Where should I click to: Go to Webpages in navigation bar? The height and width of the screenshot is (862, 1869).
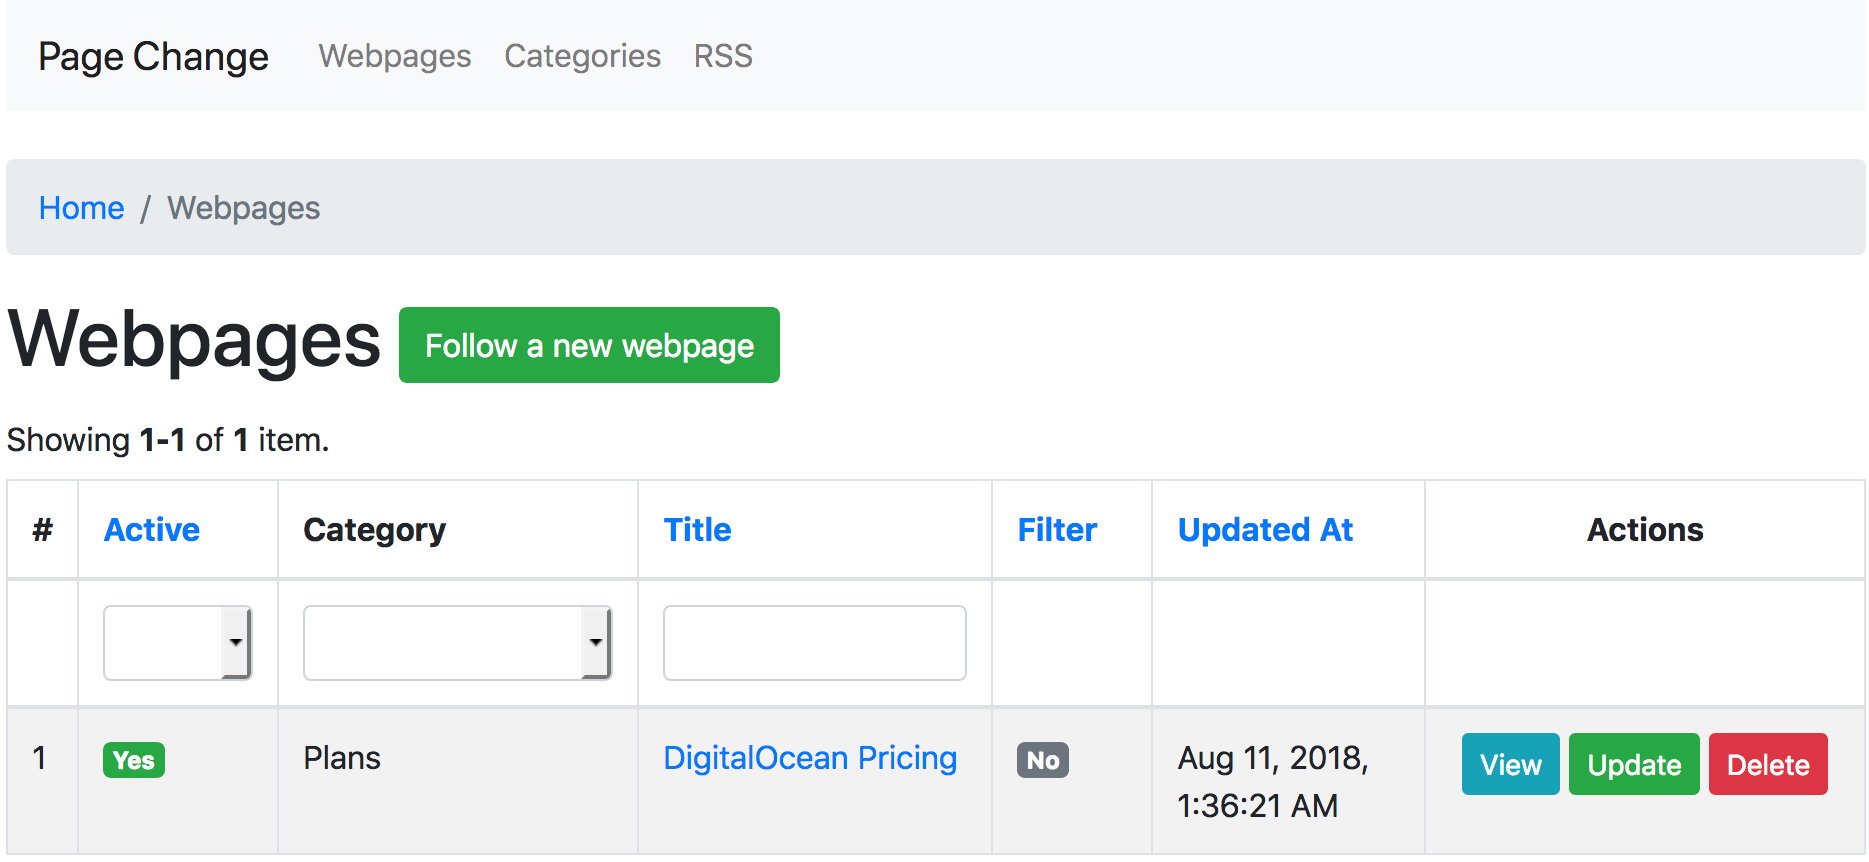coord(395,56)
